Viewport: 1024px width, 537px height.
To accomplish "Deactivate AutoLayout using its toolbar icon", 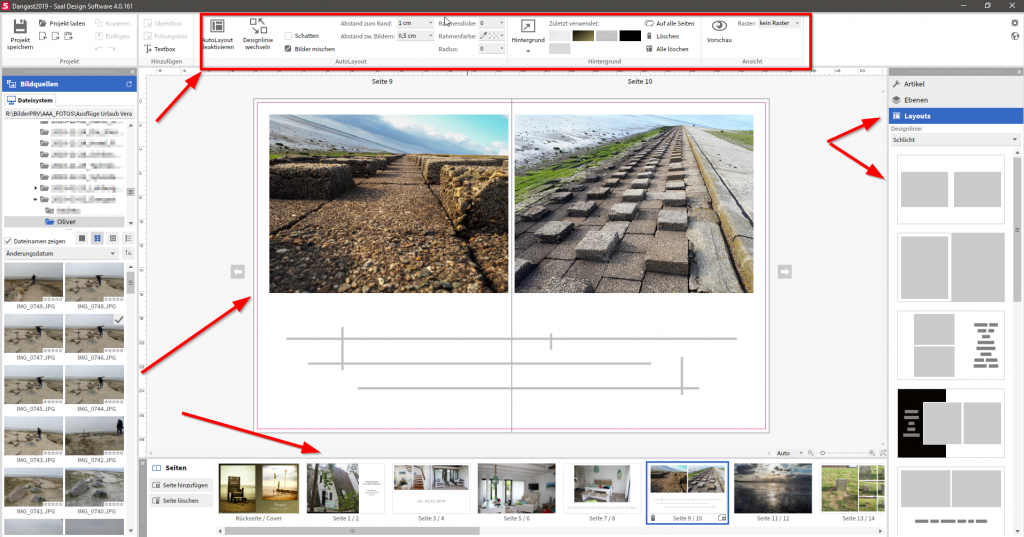I will (x=217, y=27).
